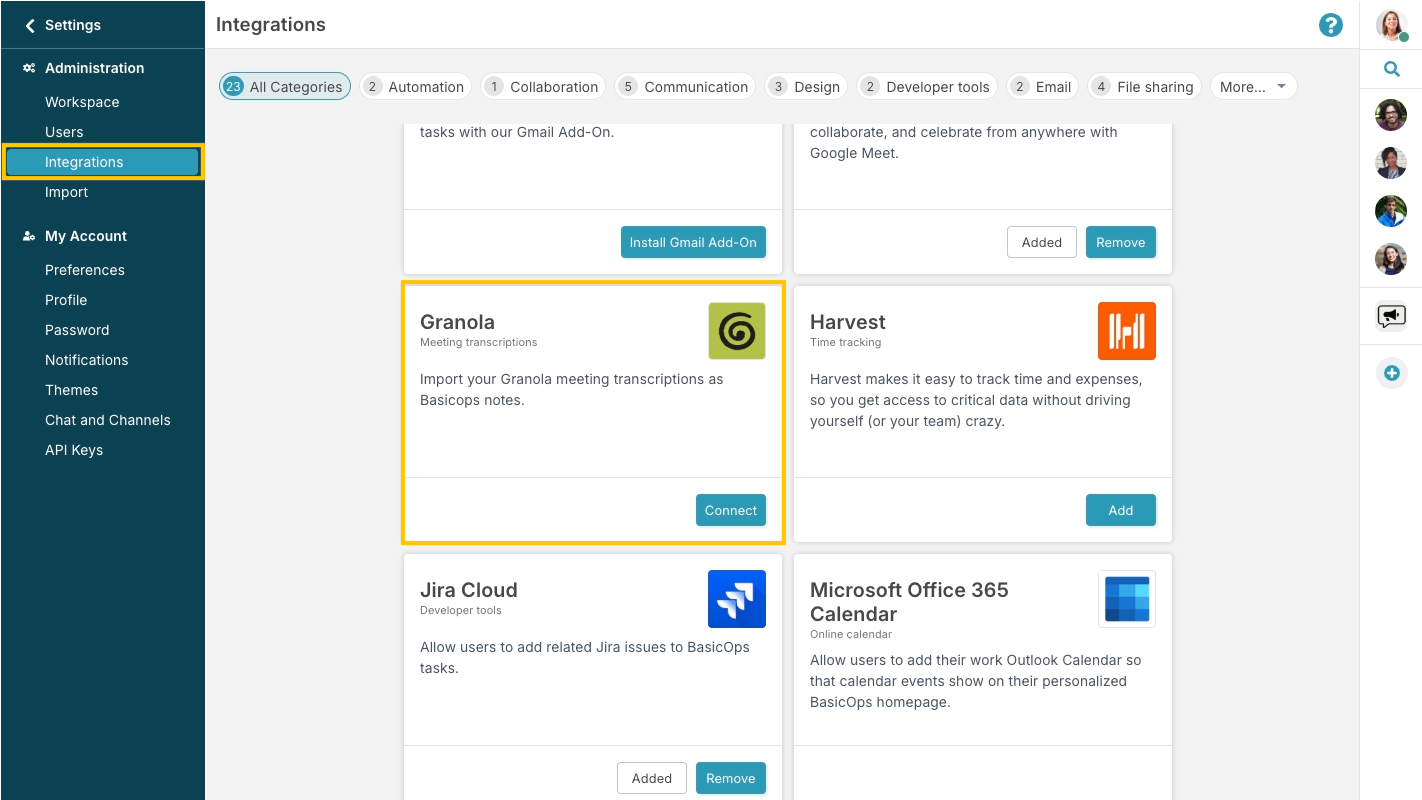The height and width of the screenshot is (800, 1422).
Task: Open Chat and Channels settings
Action: (x=108, y=420)
